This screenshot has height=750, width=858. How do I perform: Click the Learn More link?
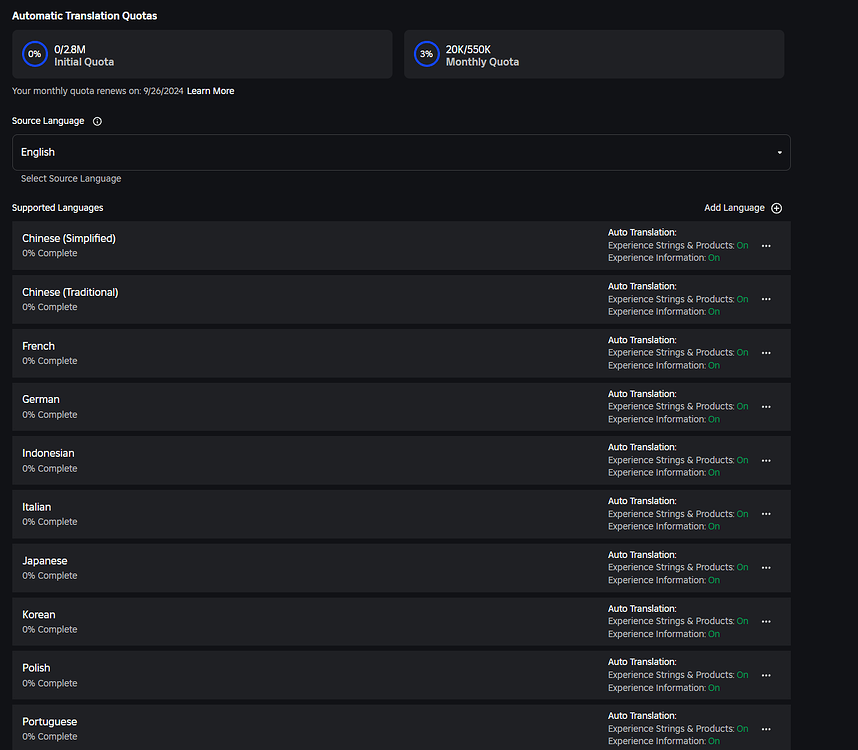pos(210,91)
